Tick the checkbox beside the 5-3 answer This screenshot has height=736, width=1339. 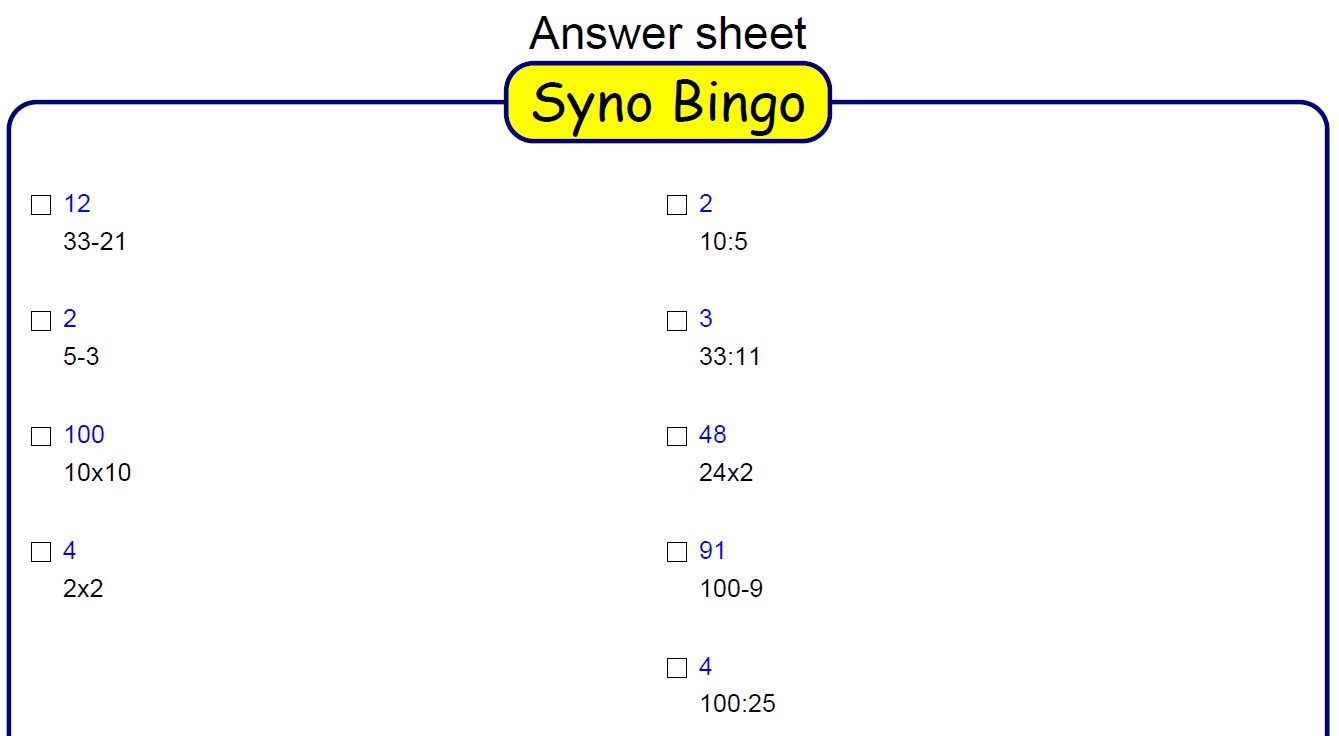pos(41,321)
